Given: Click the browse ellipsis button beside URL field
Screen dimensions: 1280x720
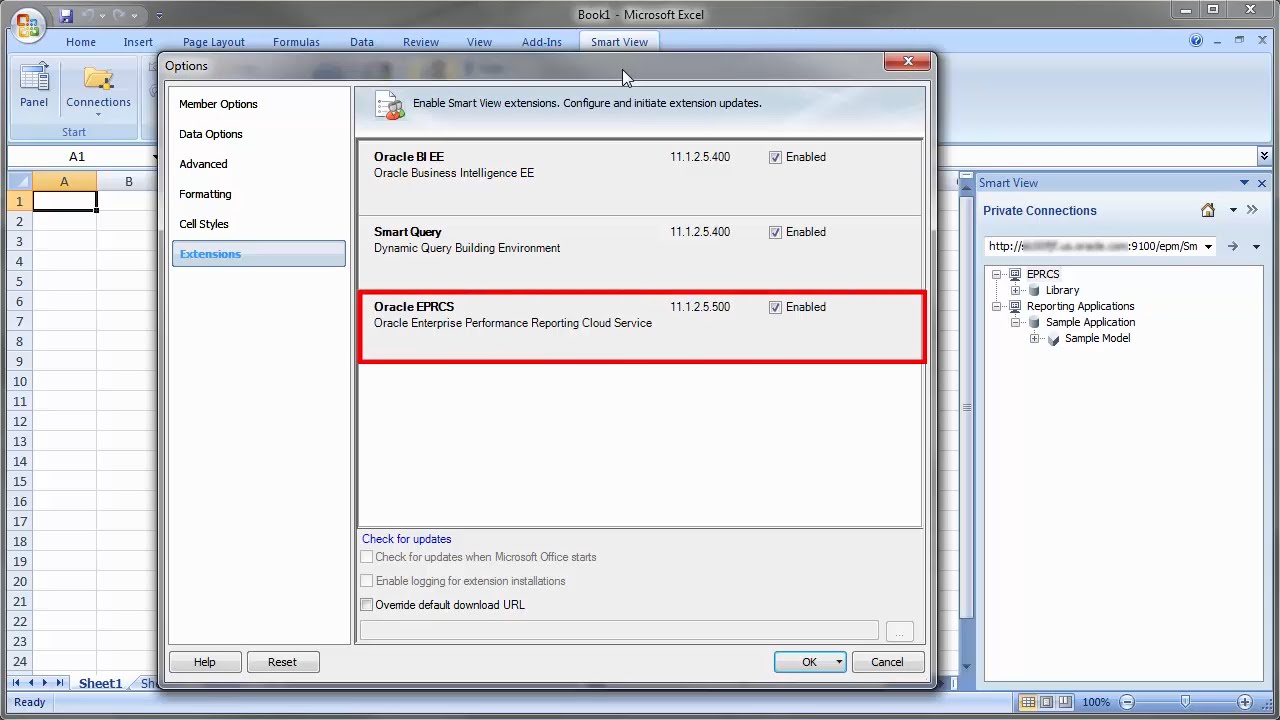Looking at the screenshot, I should point(899,631).
